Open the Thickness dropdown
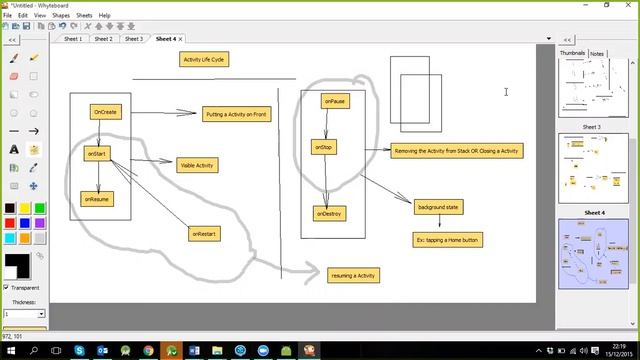The image size is (640, 360). (41, 314)
